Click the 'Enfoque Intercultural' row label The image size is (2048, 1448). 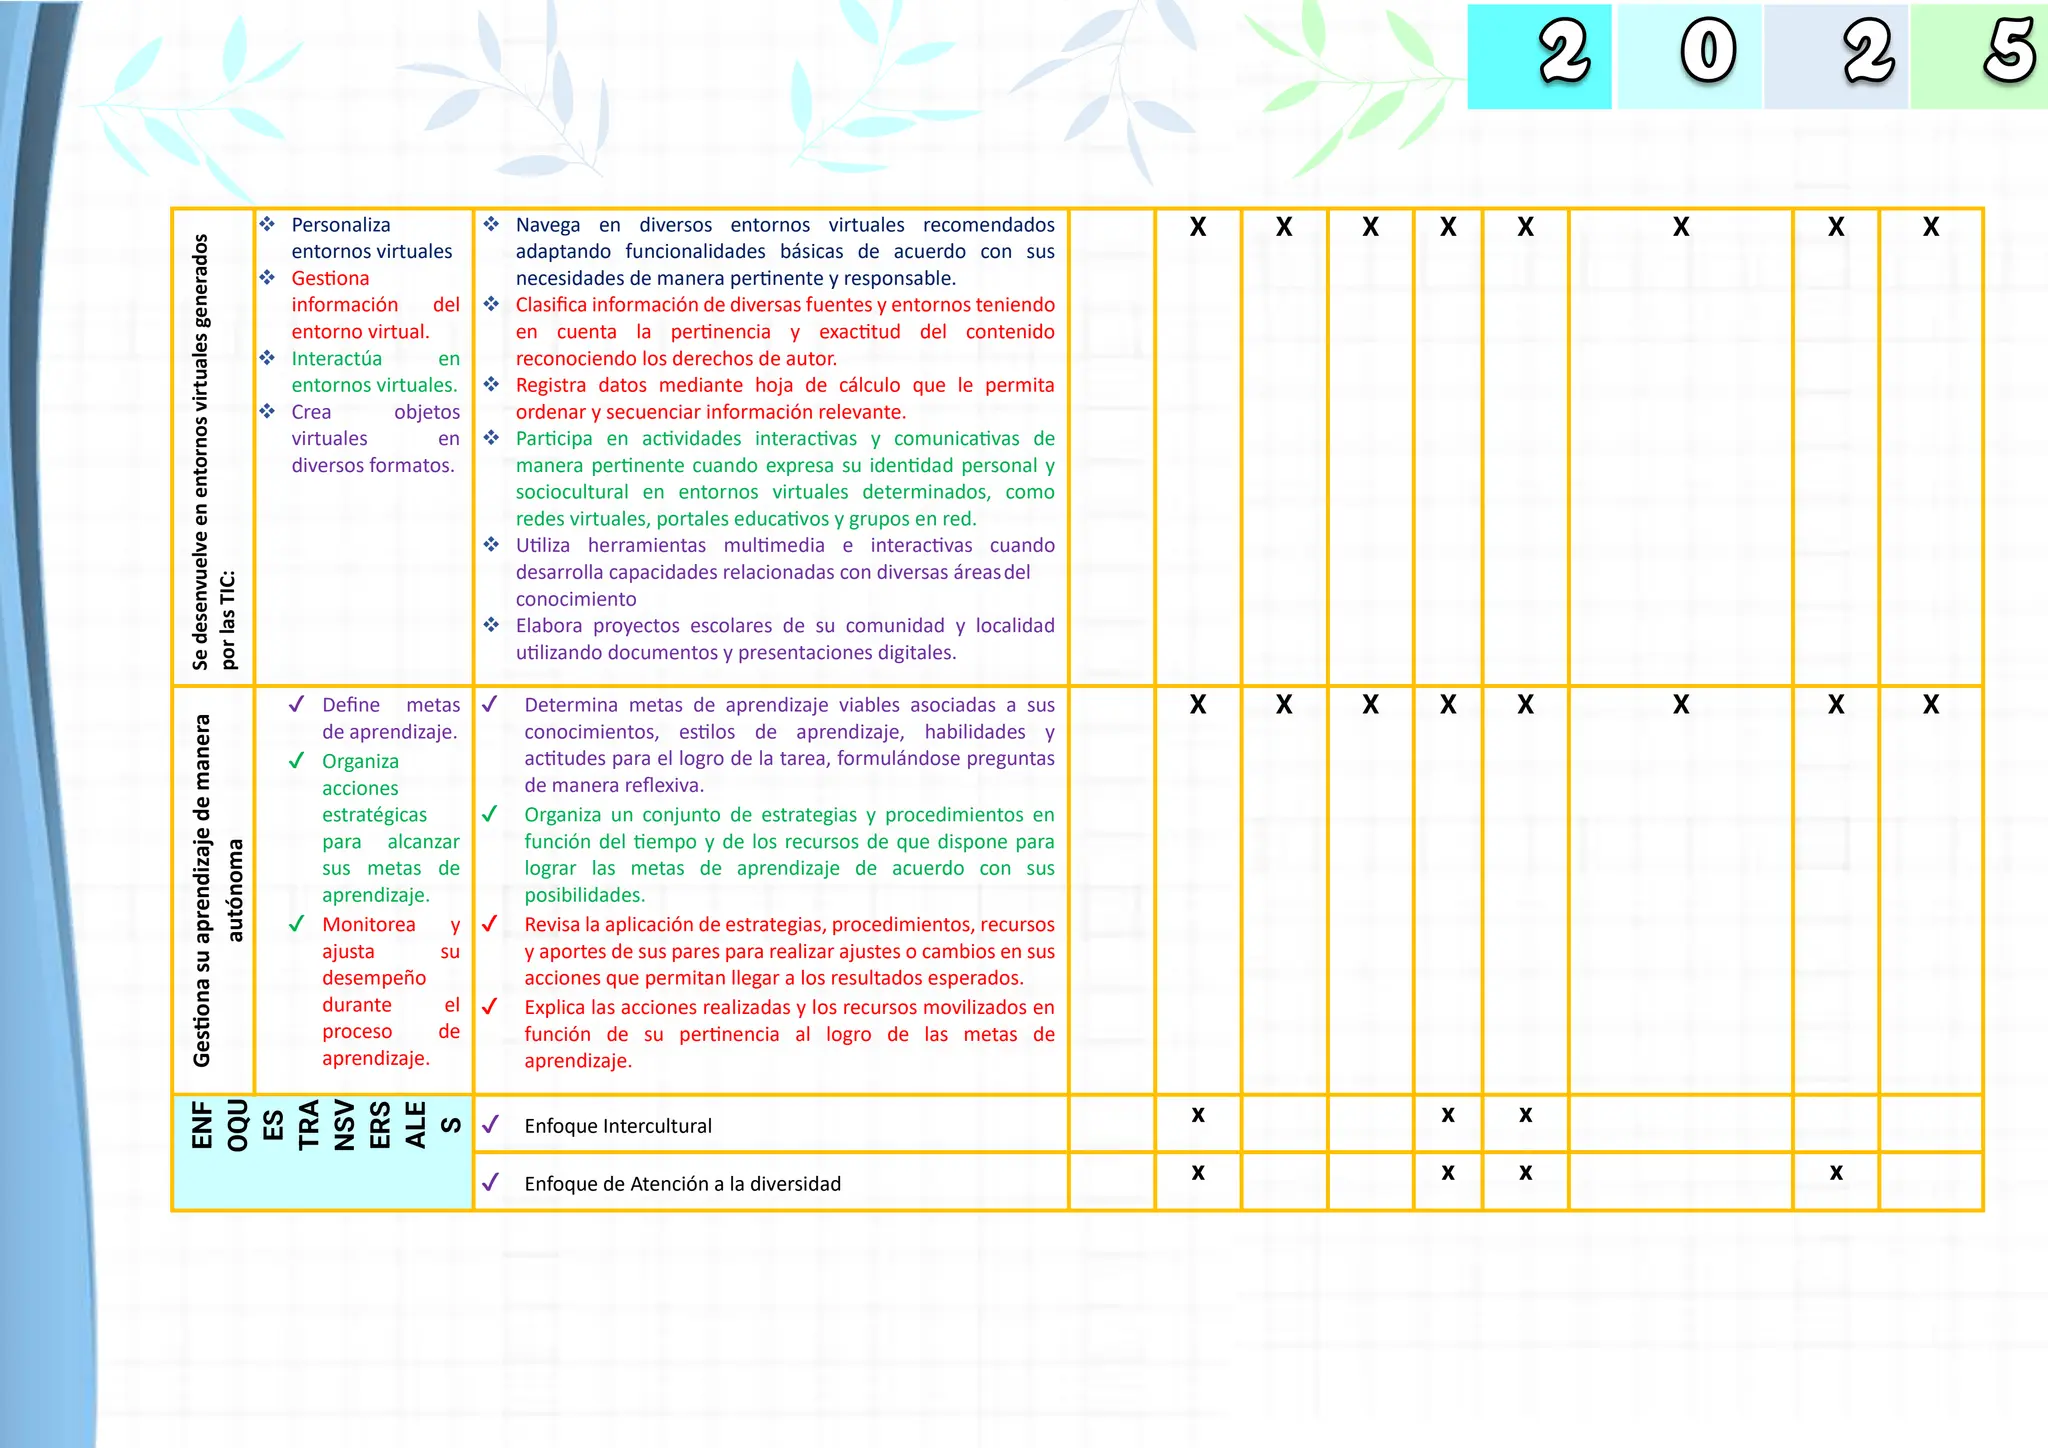(x=618, y=1126)
